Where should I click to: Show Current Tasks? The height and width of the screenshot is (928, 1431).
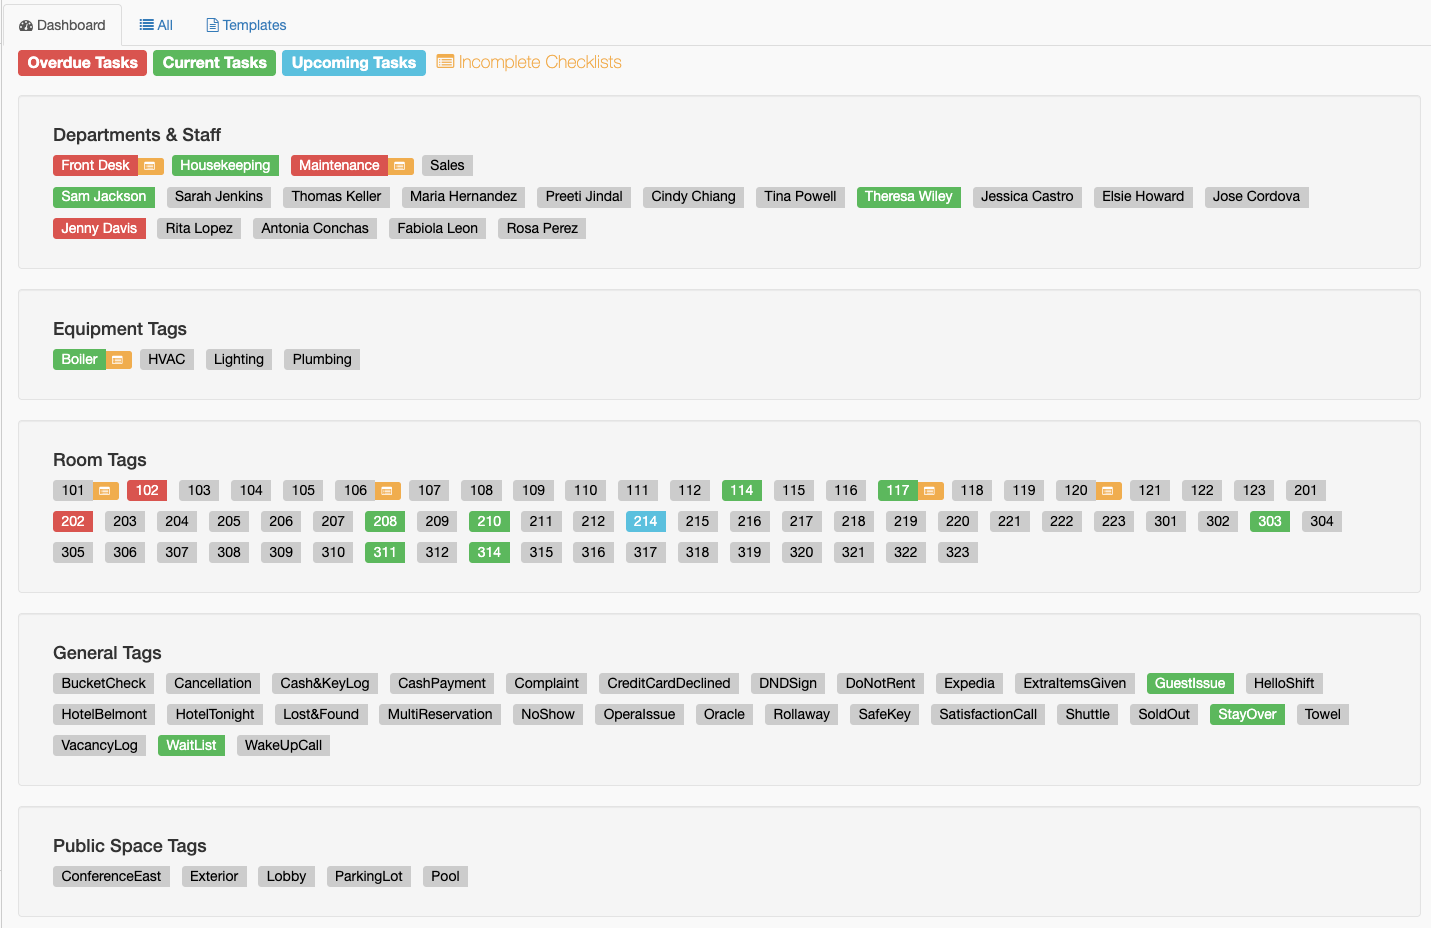point(214,63)
